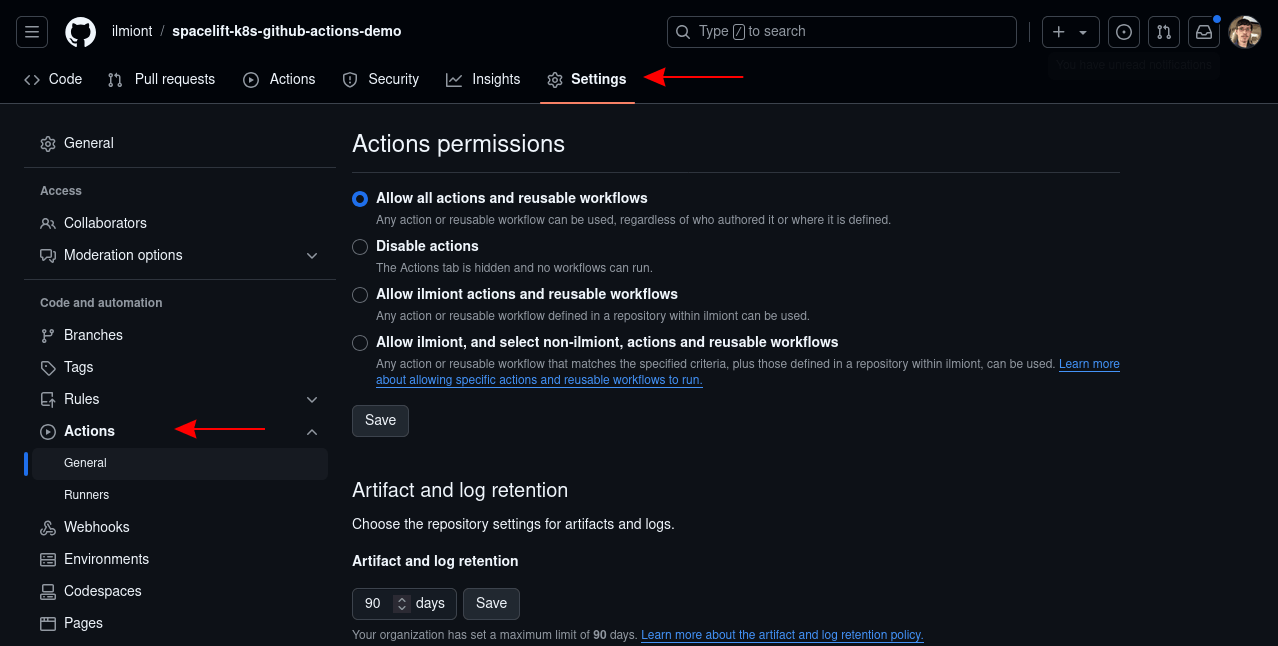
Task: Switch to the Code tab
Action: 53,79
